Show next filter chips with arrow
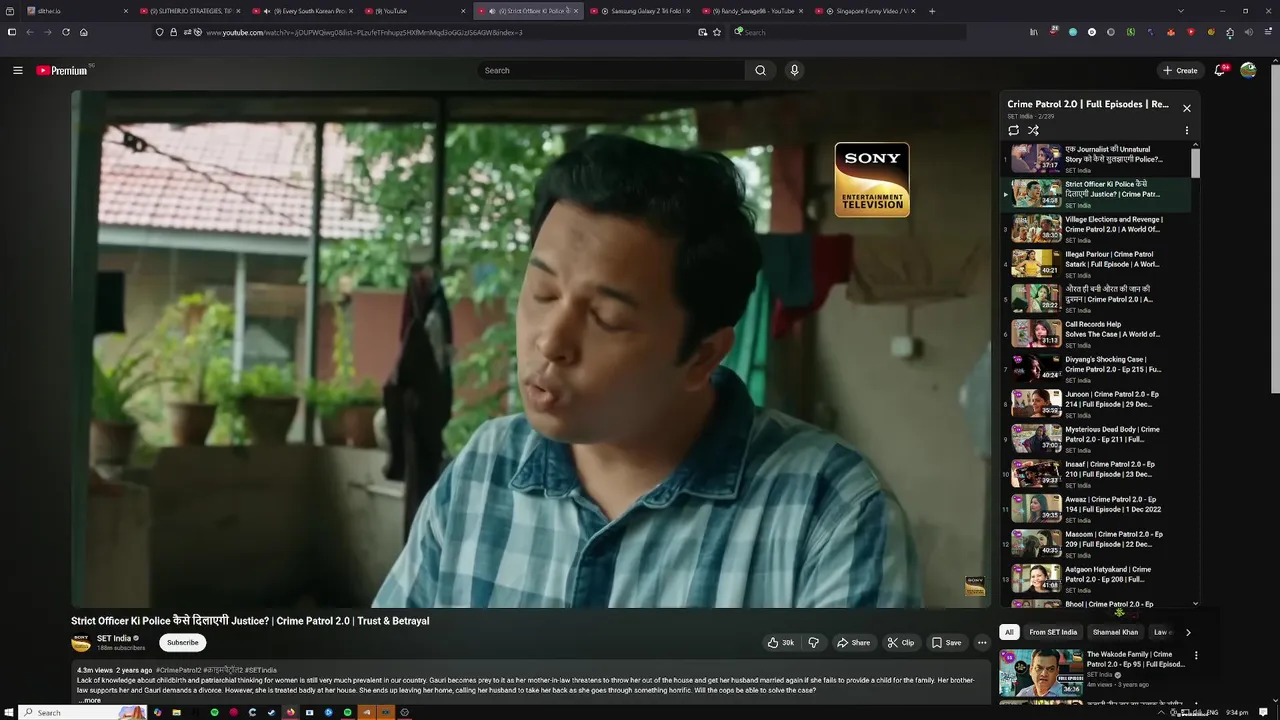This screenshot has width=1280, height=720. [x=1188, y=632]
